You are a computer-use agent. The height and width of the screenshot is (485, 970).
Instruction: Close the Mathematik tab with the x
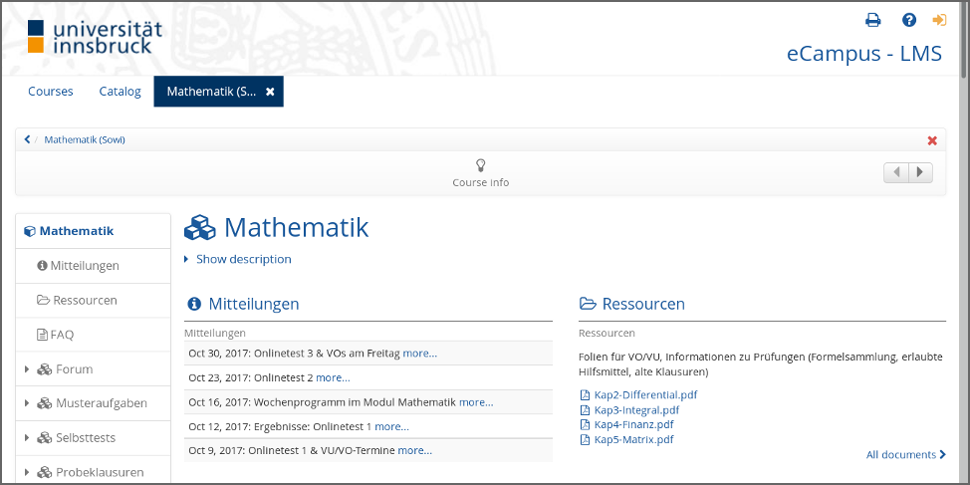(270, 92)
